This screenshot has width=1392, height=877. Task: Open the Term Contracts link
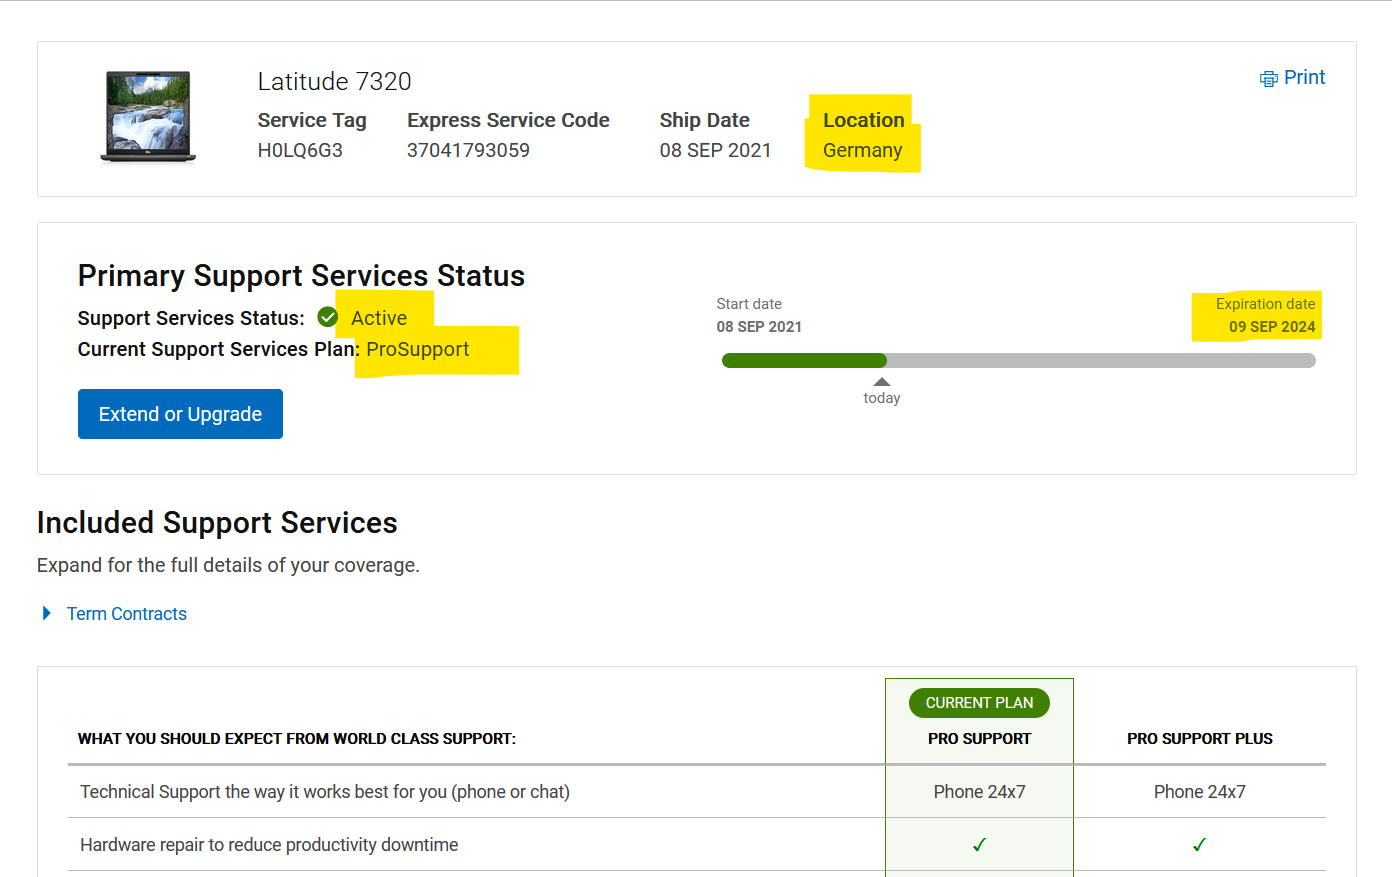click(127, 614)
